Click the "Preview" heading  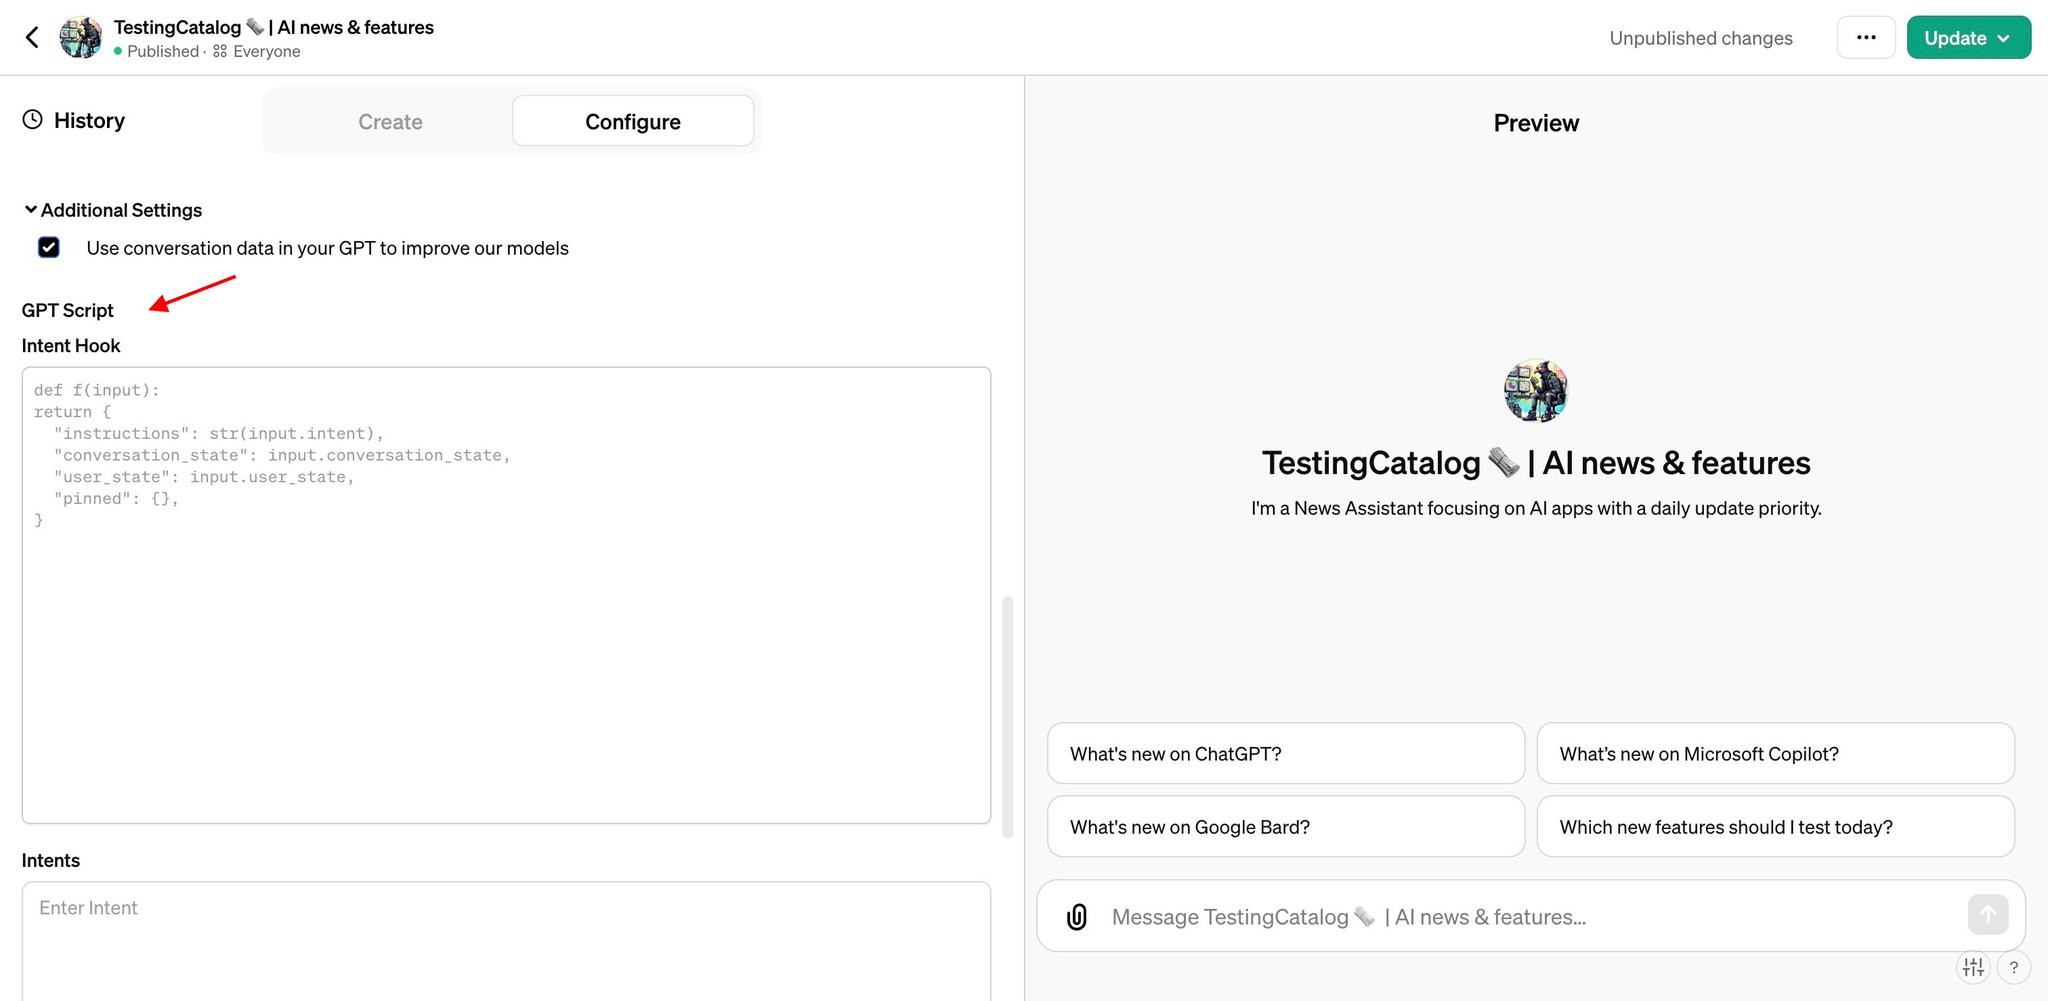click(1536, 123)
